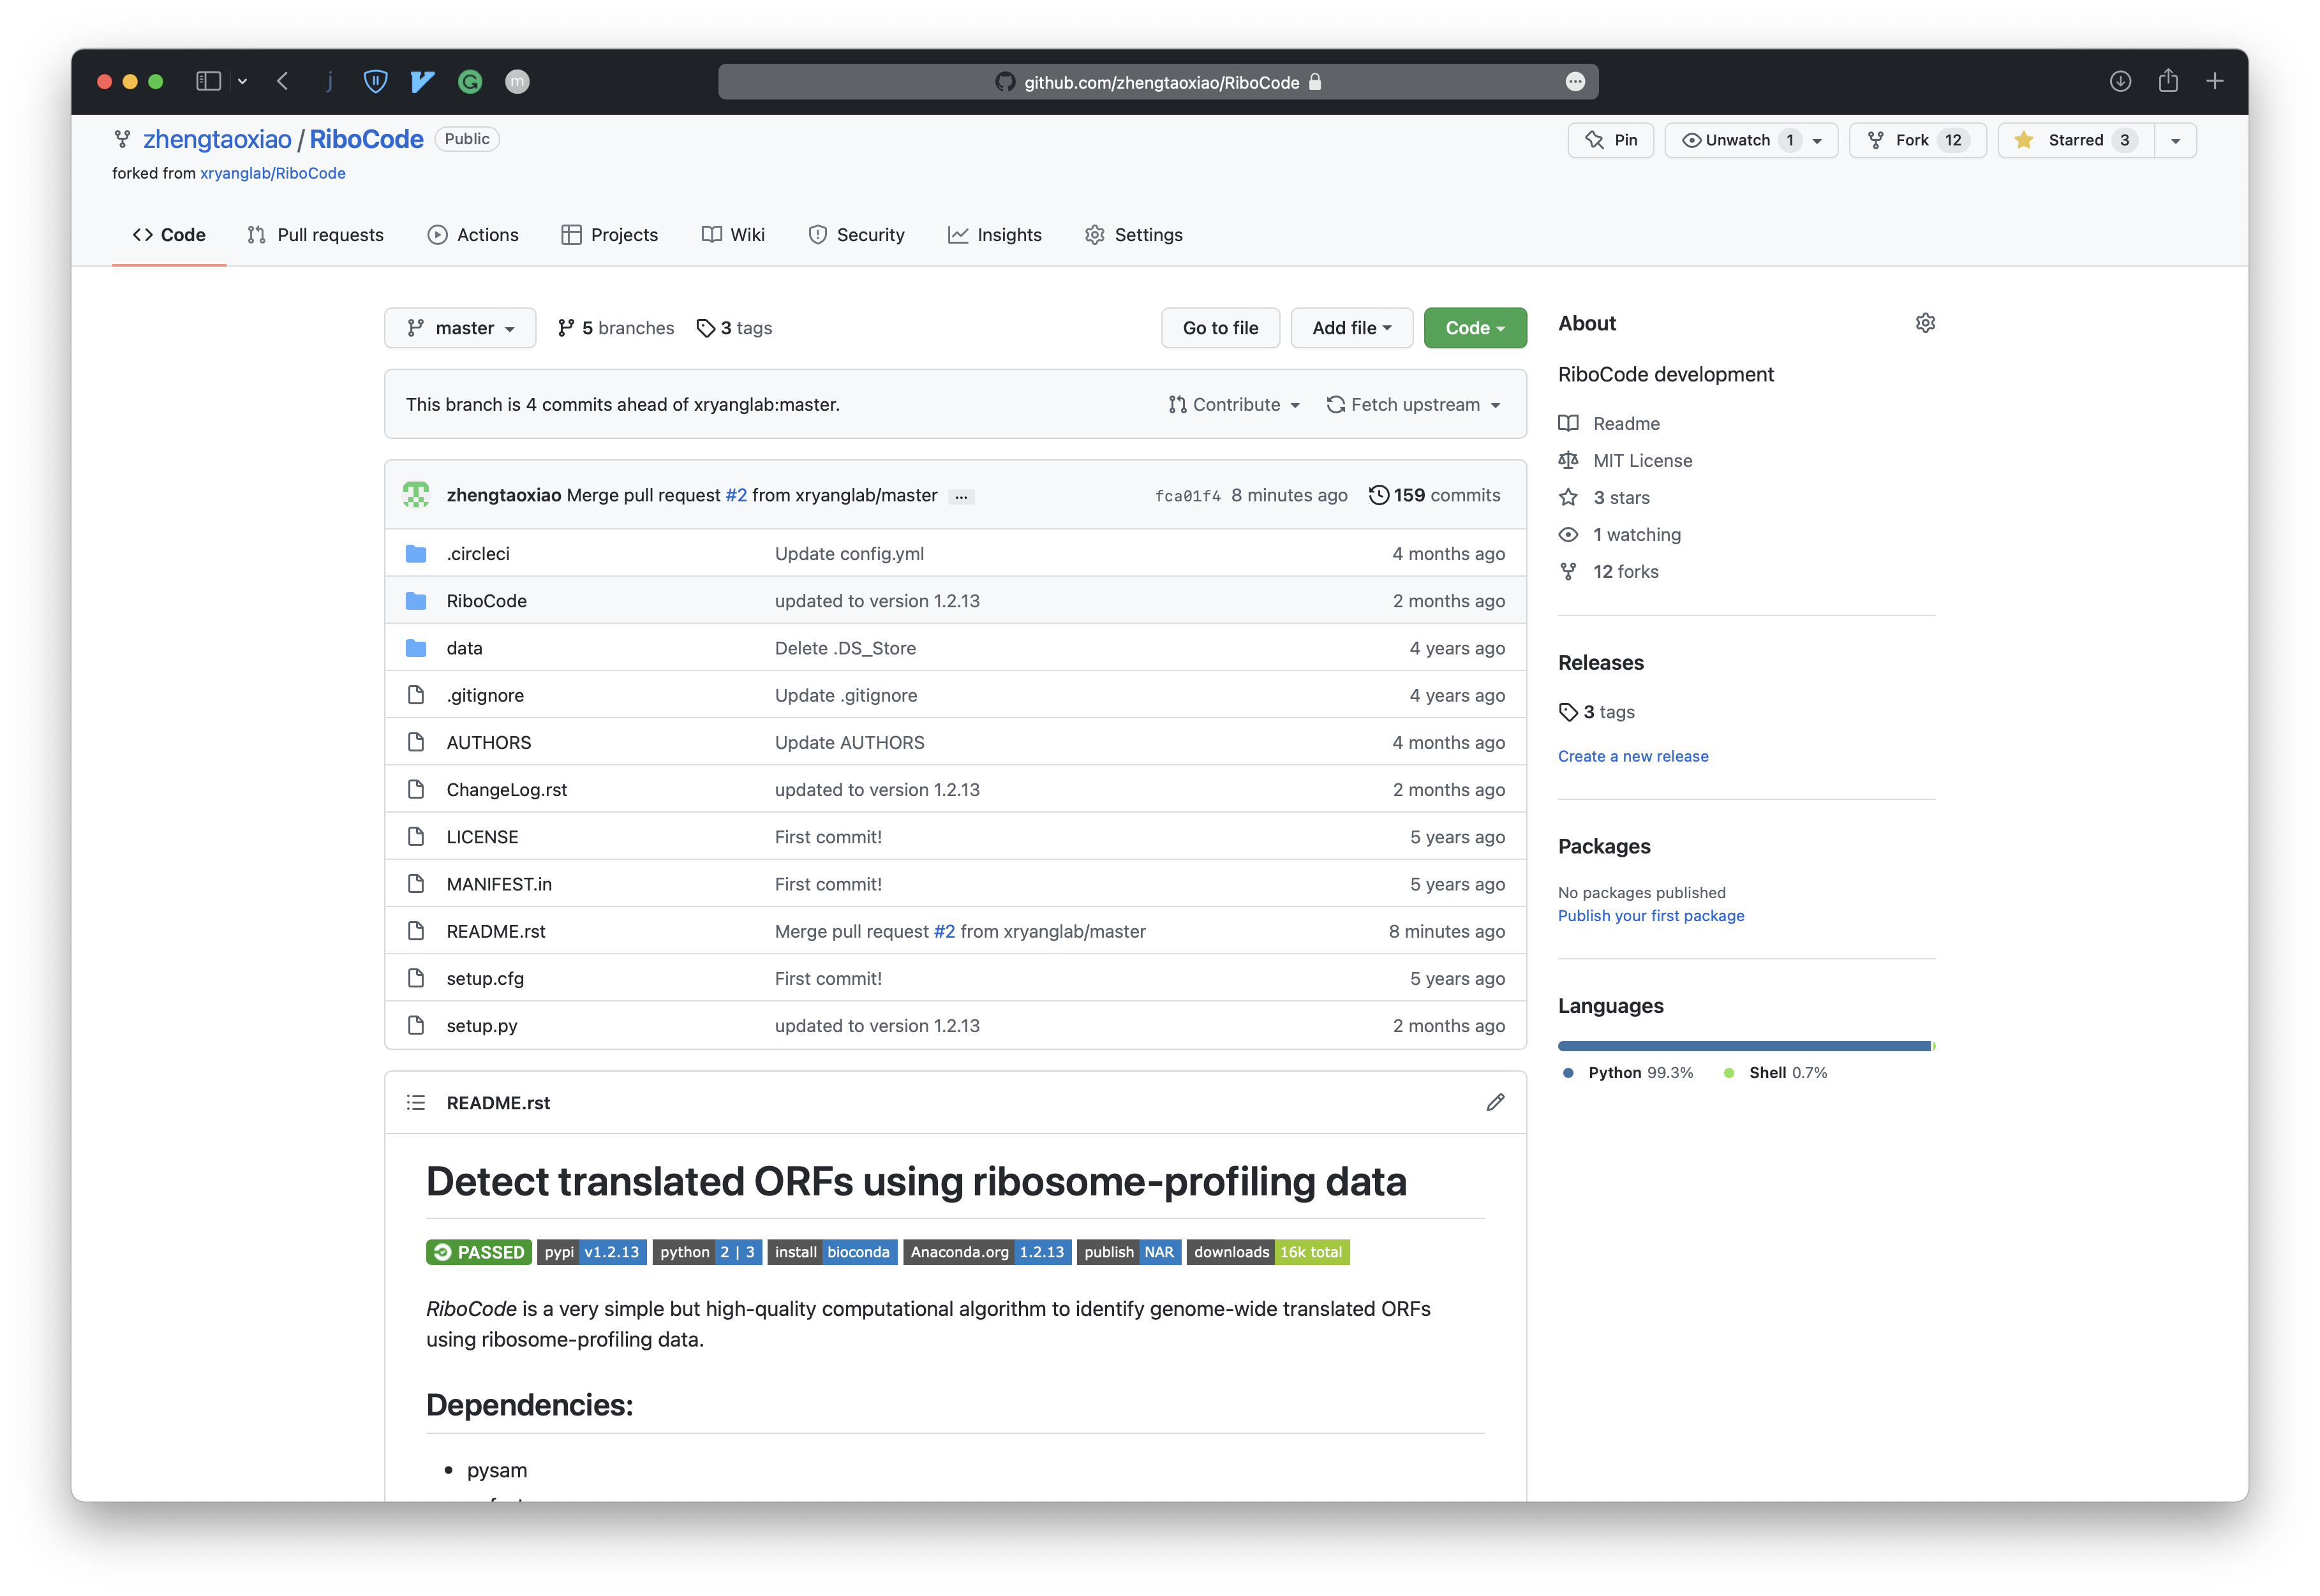
Task: Click the Bitwarden shield extension icon
Action: pyautogui.click(x=375, y=81)
